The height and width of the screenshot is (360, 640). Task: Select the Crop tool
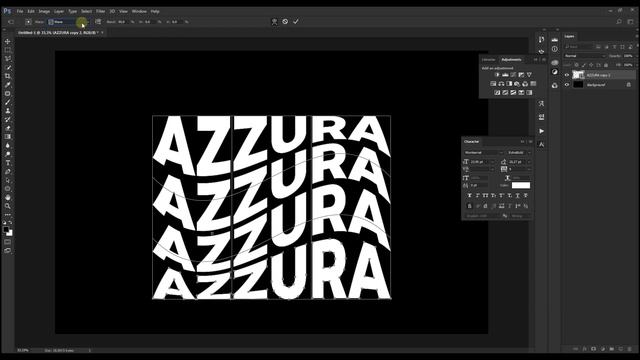tap(7, 76)
